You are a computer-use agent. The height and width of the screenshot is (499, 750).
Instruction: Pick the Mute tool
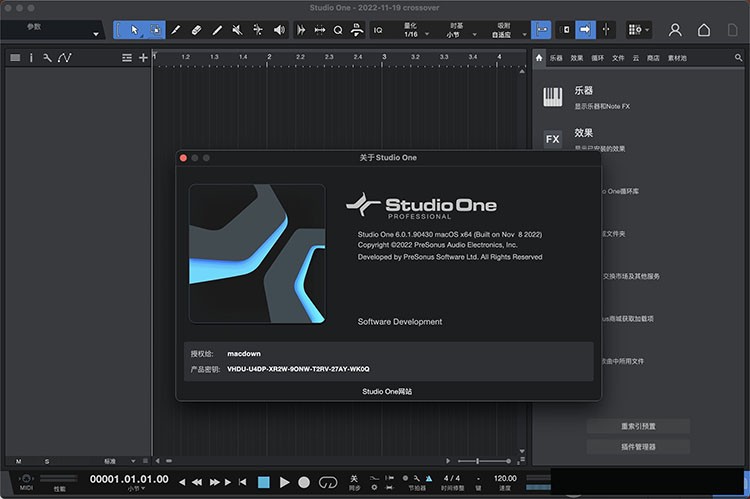click(x=237, y=30)
